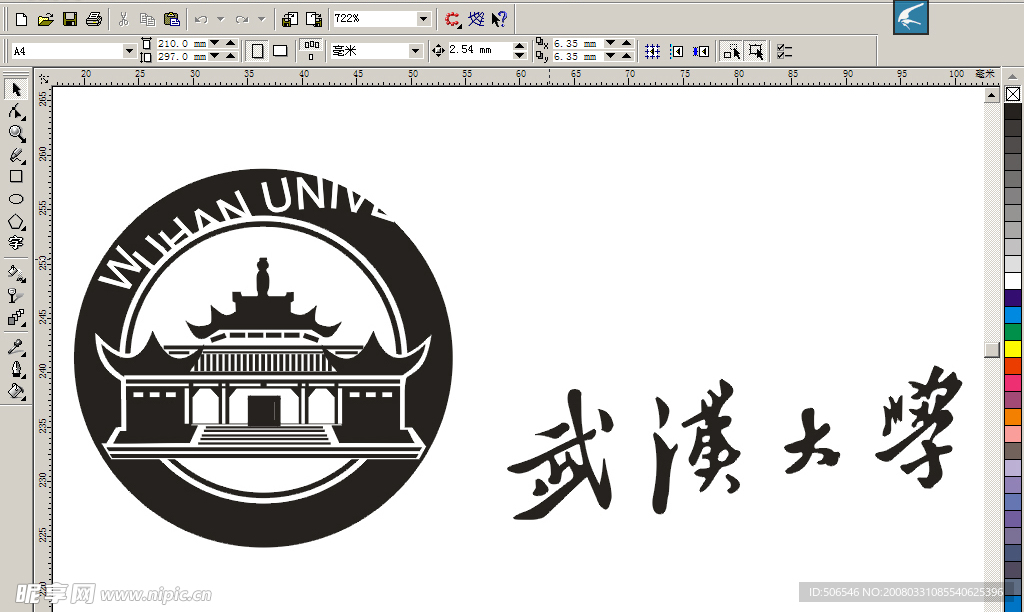Viewport: 1024px width, 612px height.
Task: Click the nudge offset 2.54 mm field
Action: click(481, 50)
